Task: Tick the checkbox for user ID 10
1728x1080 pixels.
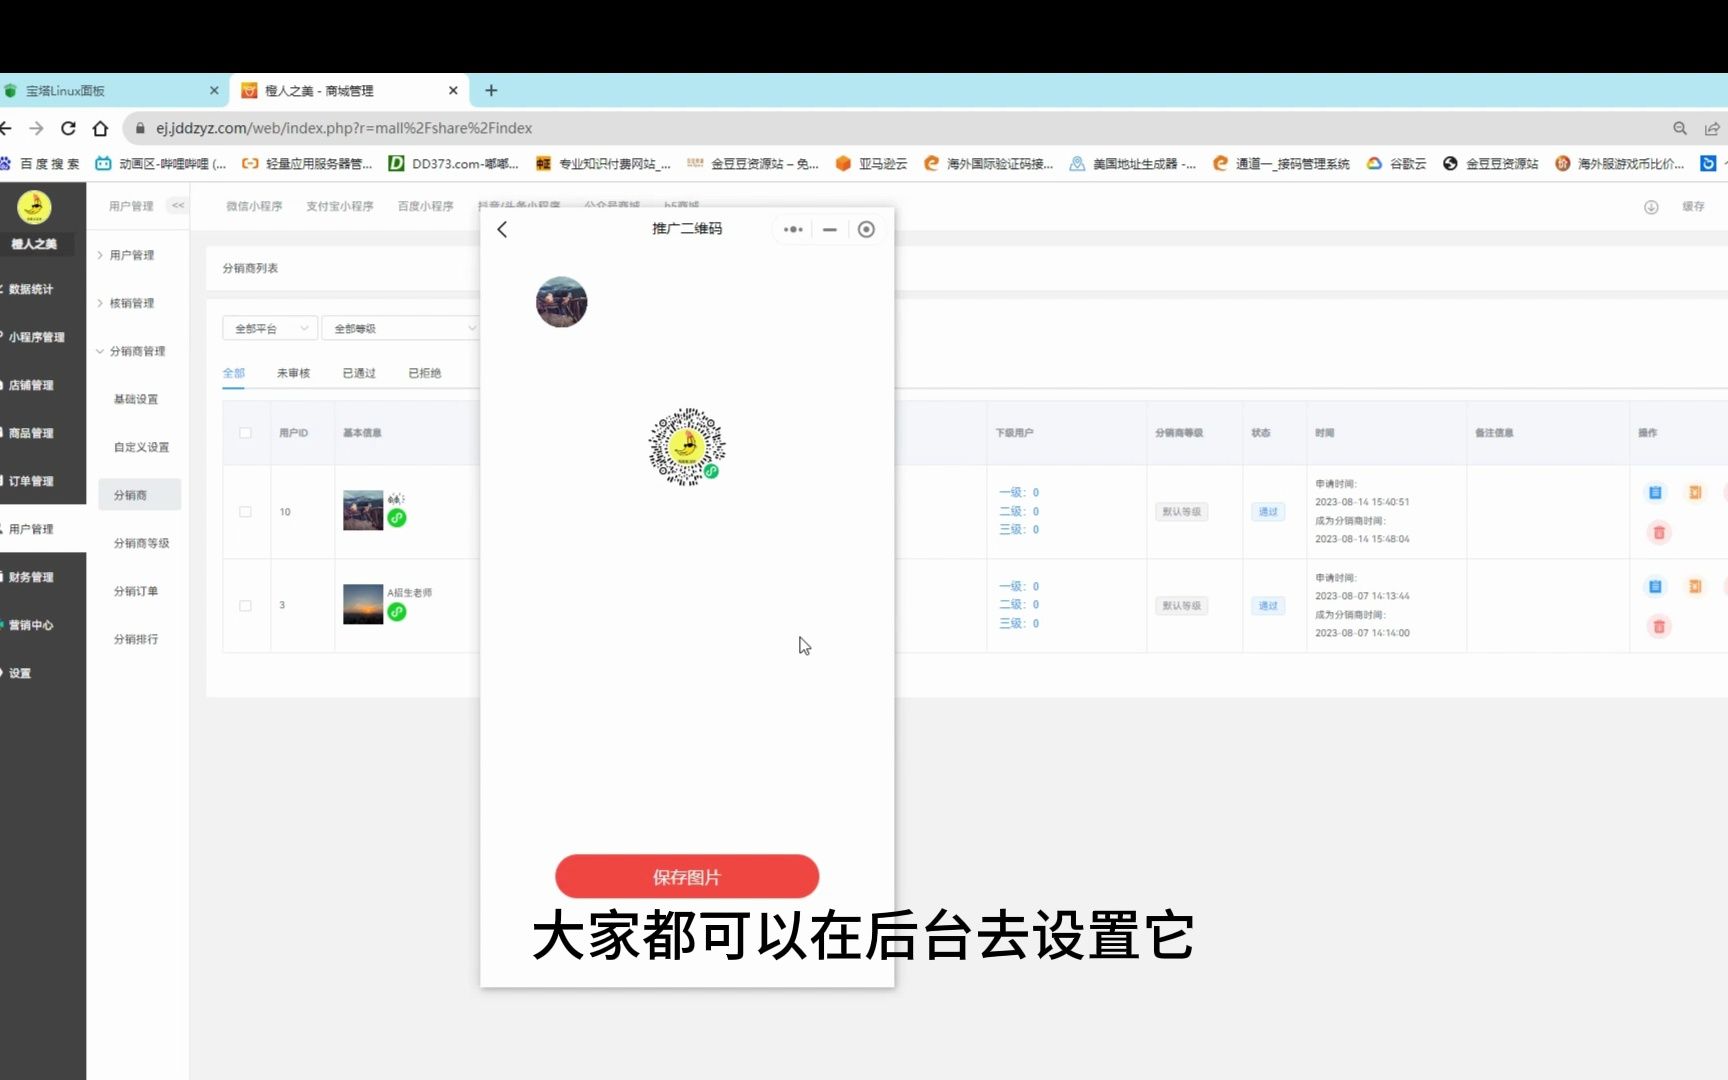Action: click(x=245, y=512)
